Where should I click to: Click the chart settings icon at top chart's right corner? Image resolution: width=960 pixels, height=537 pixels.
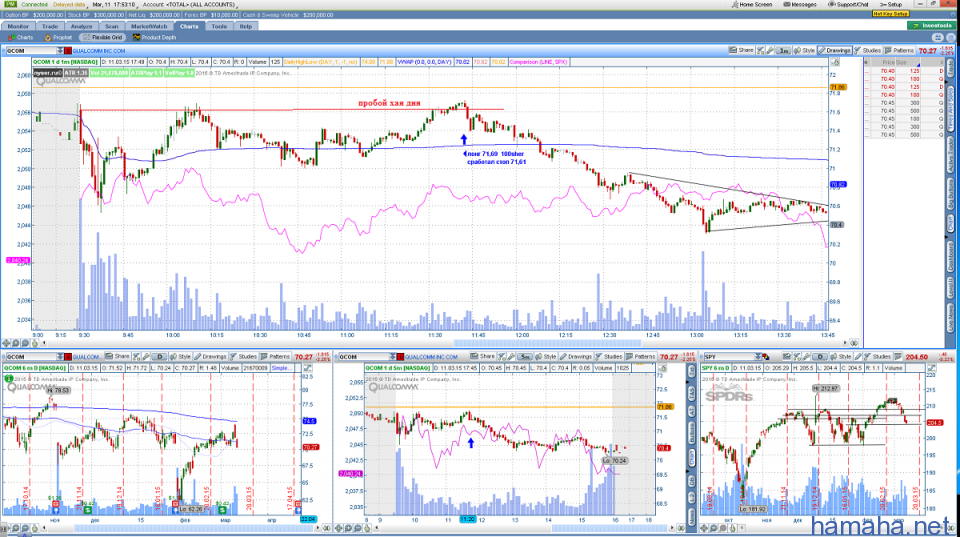click(835, 62)
